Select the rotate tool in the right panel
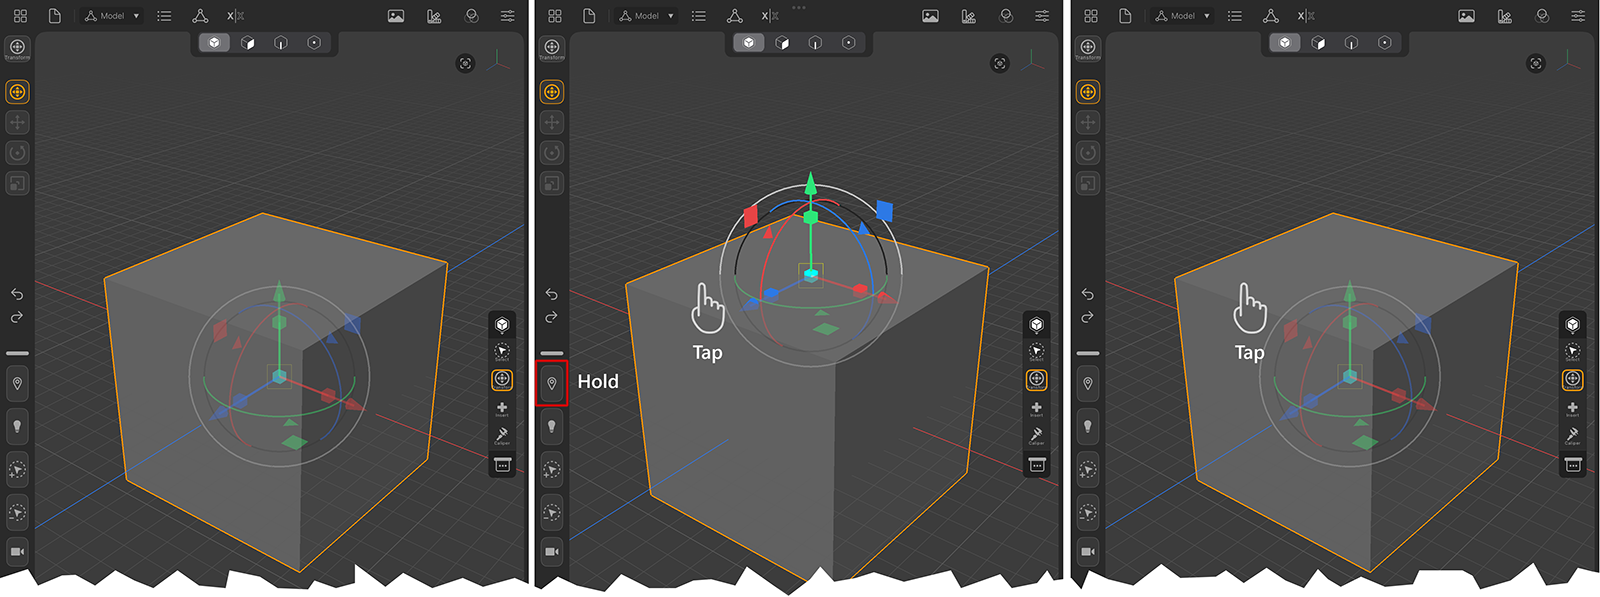The height and width of the screenshot is (597, 1600). click(1088, 153)
